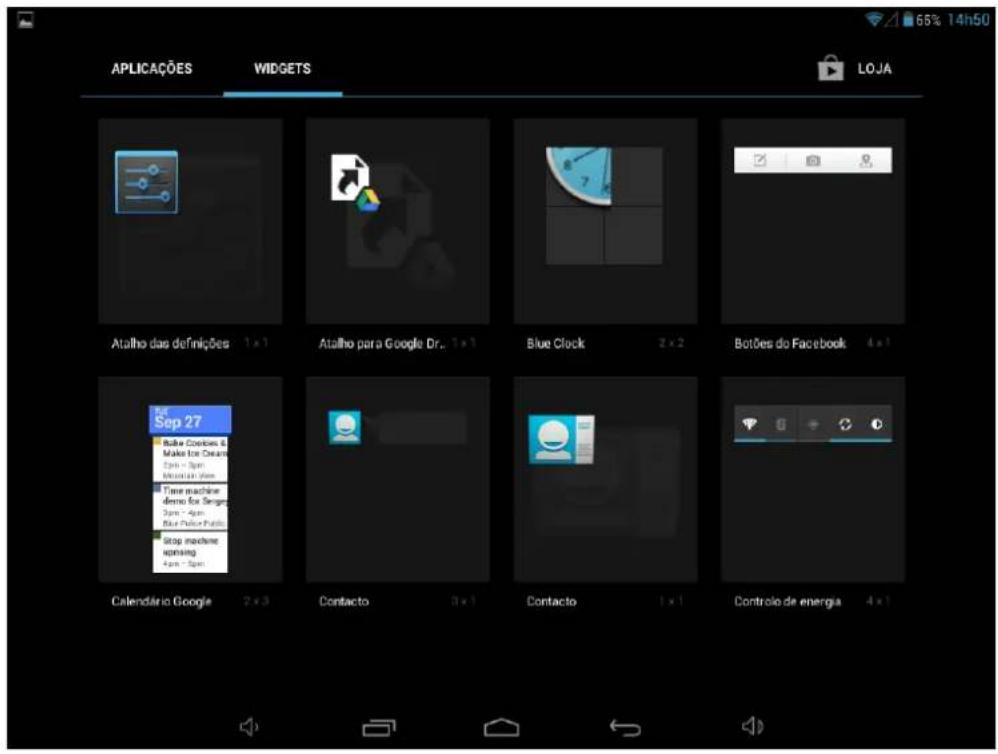Click the 'Atalho para Google Dr..' label
Viewport: 998px width, 754px height.
coord(382,344)
